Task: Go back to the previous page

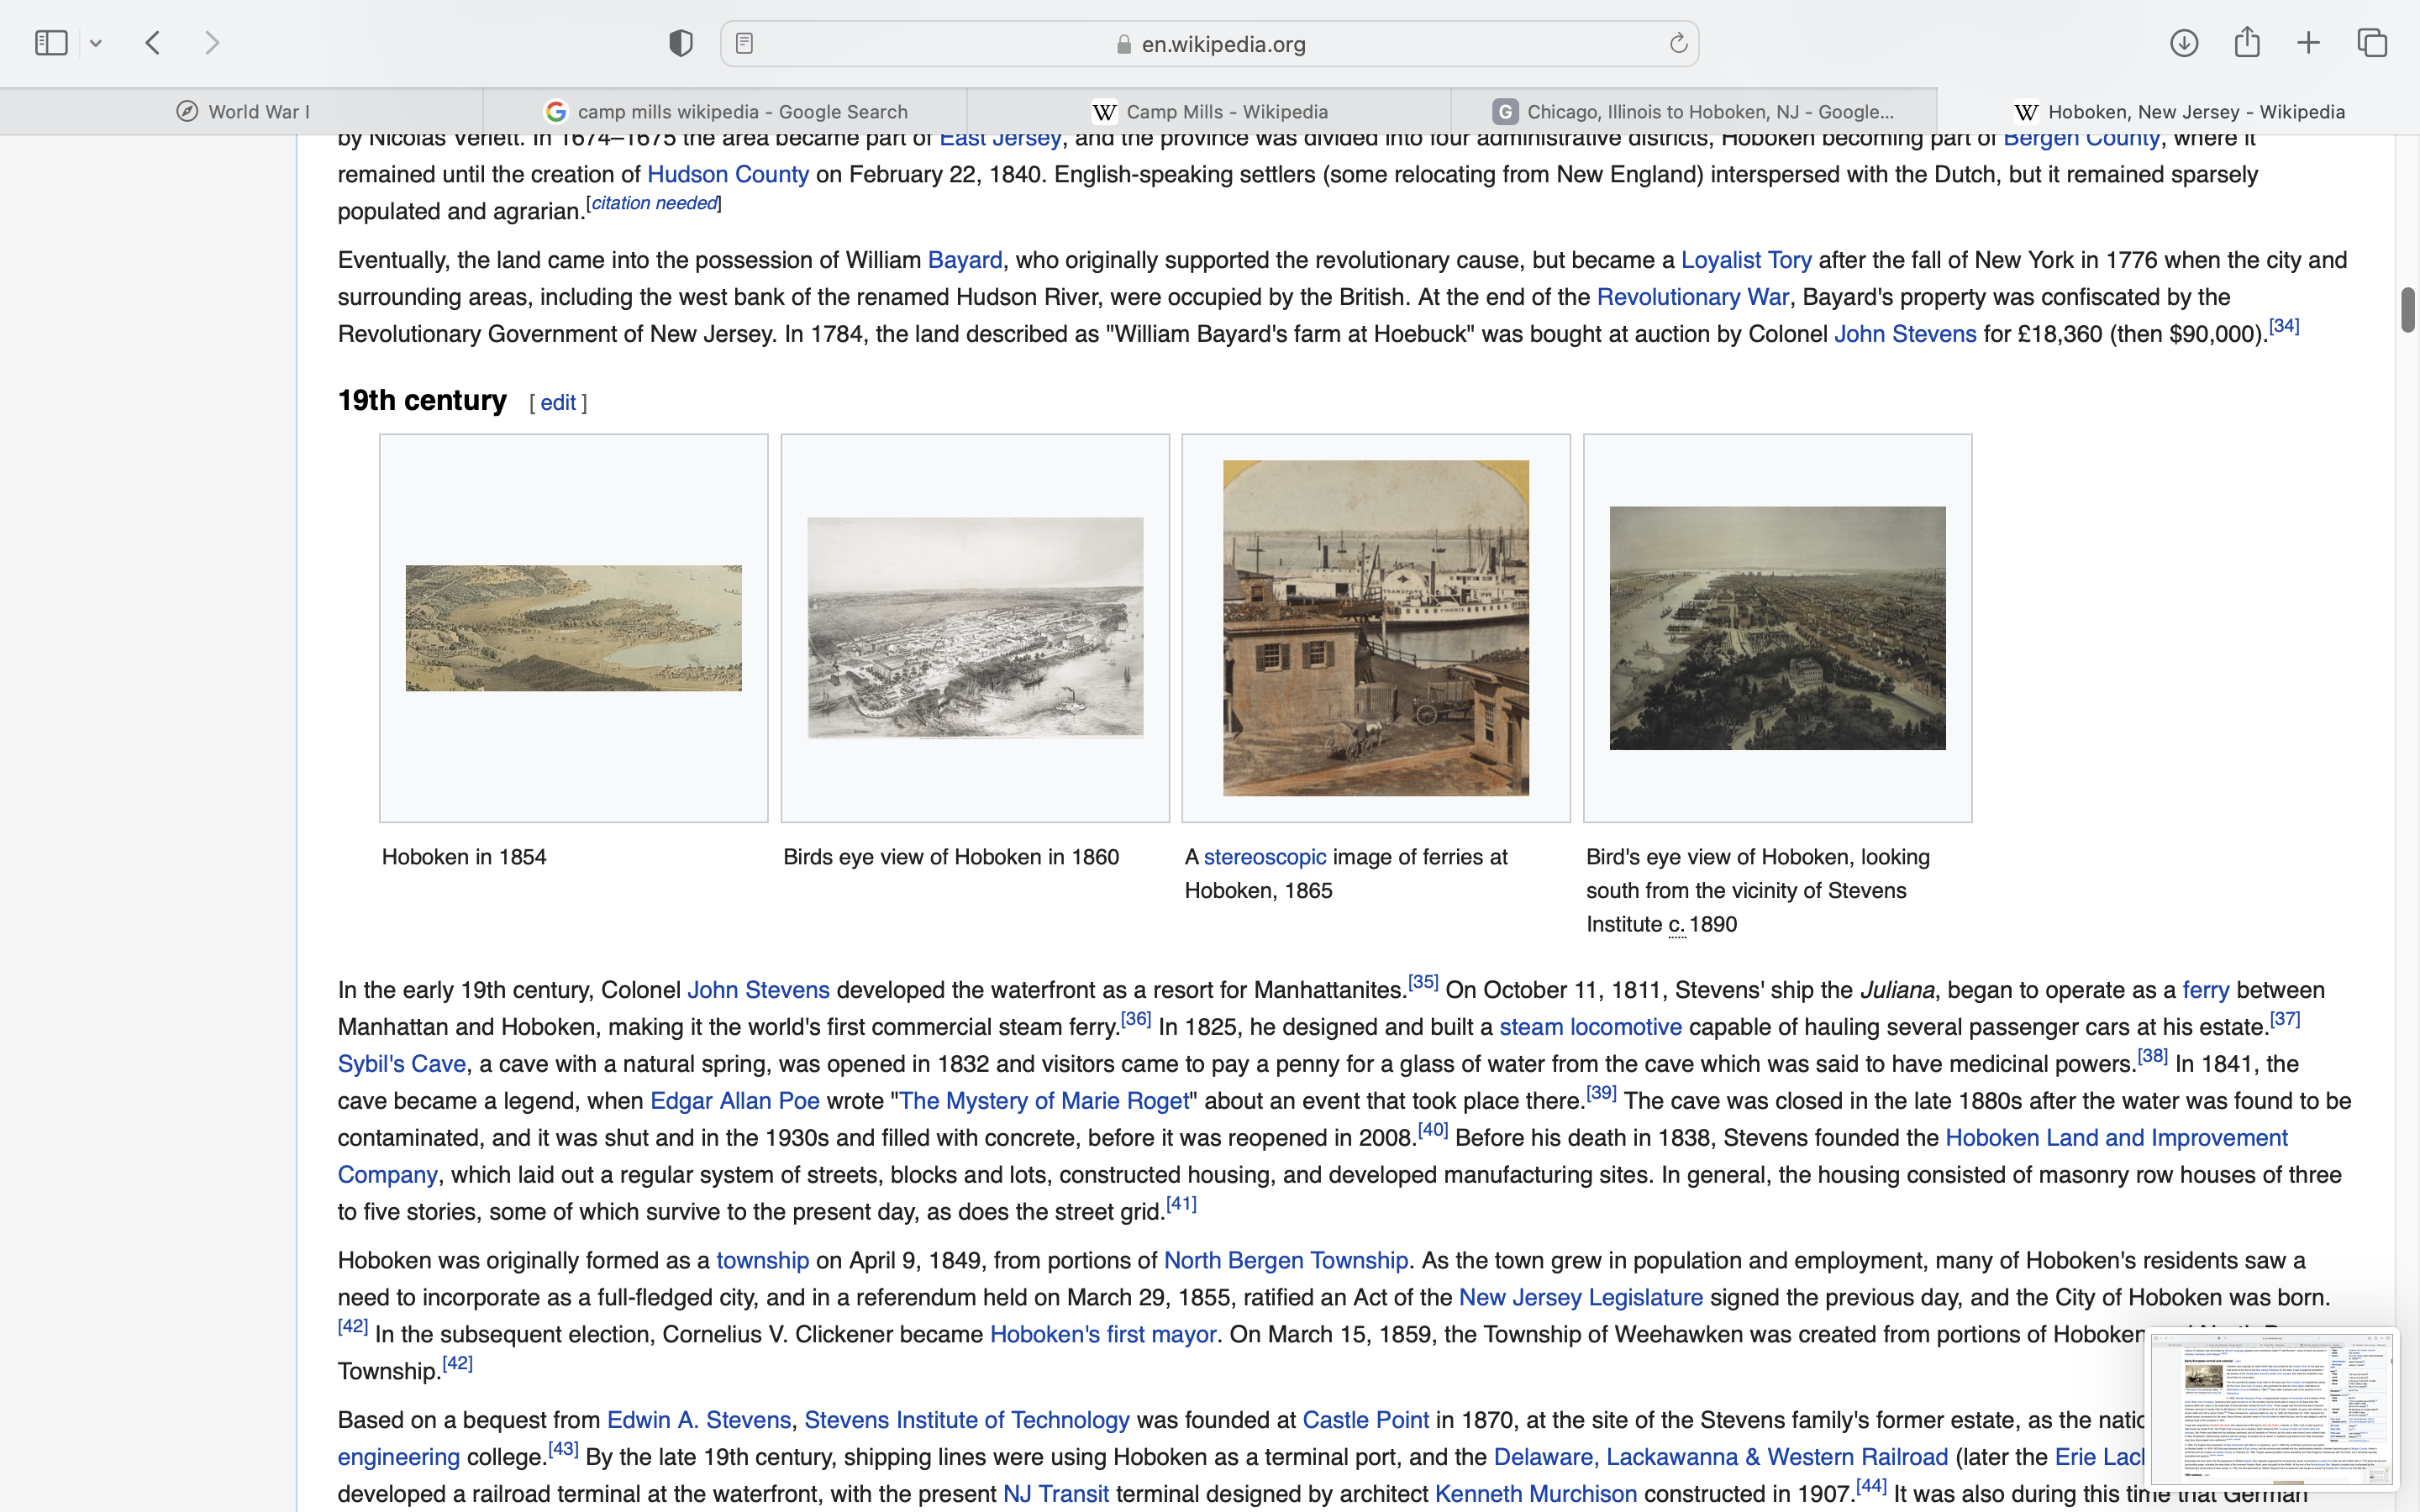Action: coord(153,43)
